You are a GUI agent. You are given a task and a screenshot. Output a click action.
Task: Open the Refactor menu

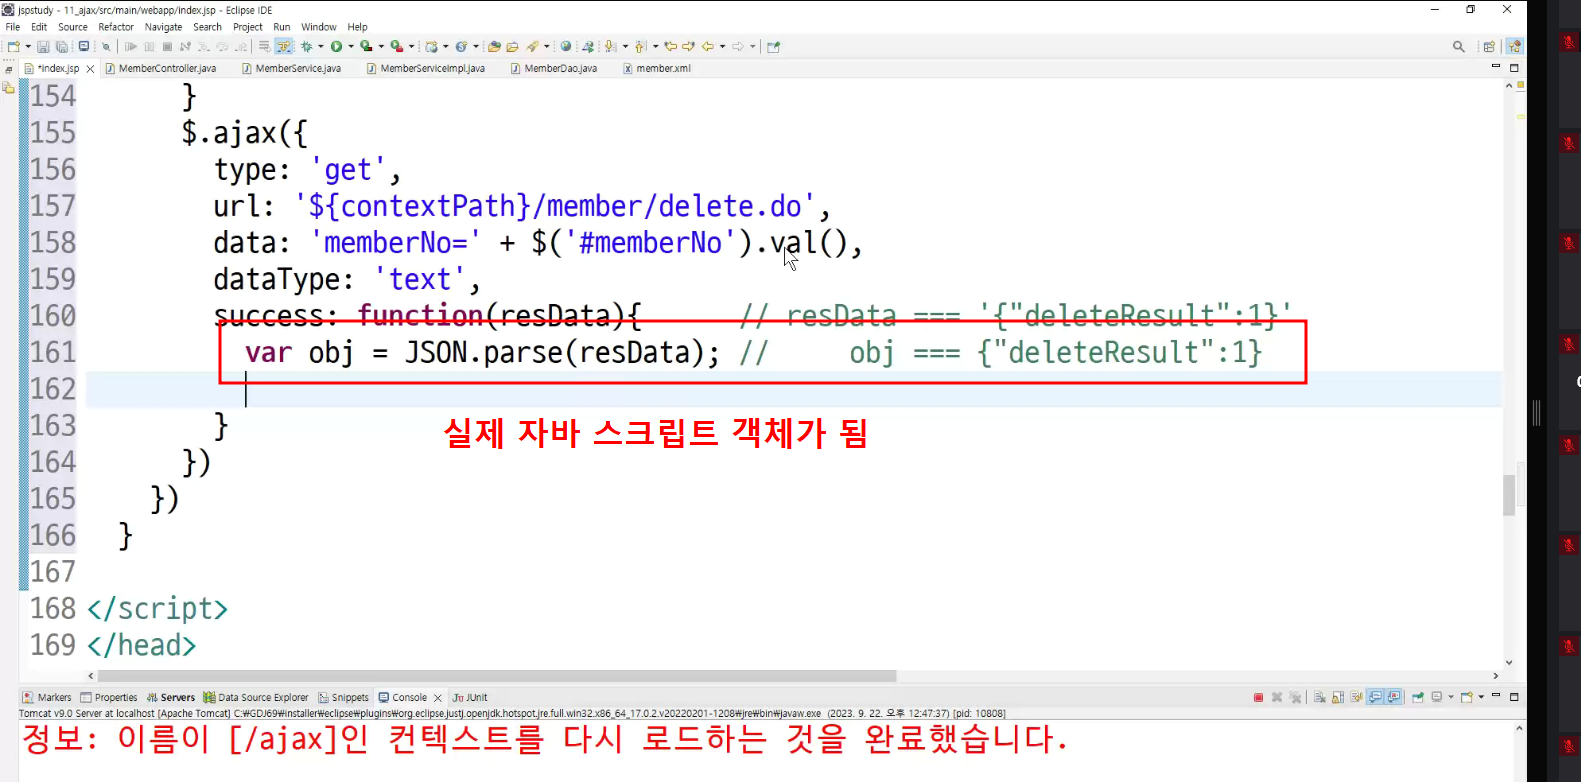pyautogui.click(x=116, y=27)
